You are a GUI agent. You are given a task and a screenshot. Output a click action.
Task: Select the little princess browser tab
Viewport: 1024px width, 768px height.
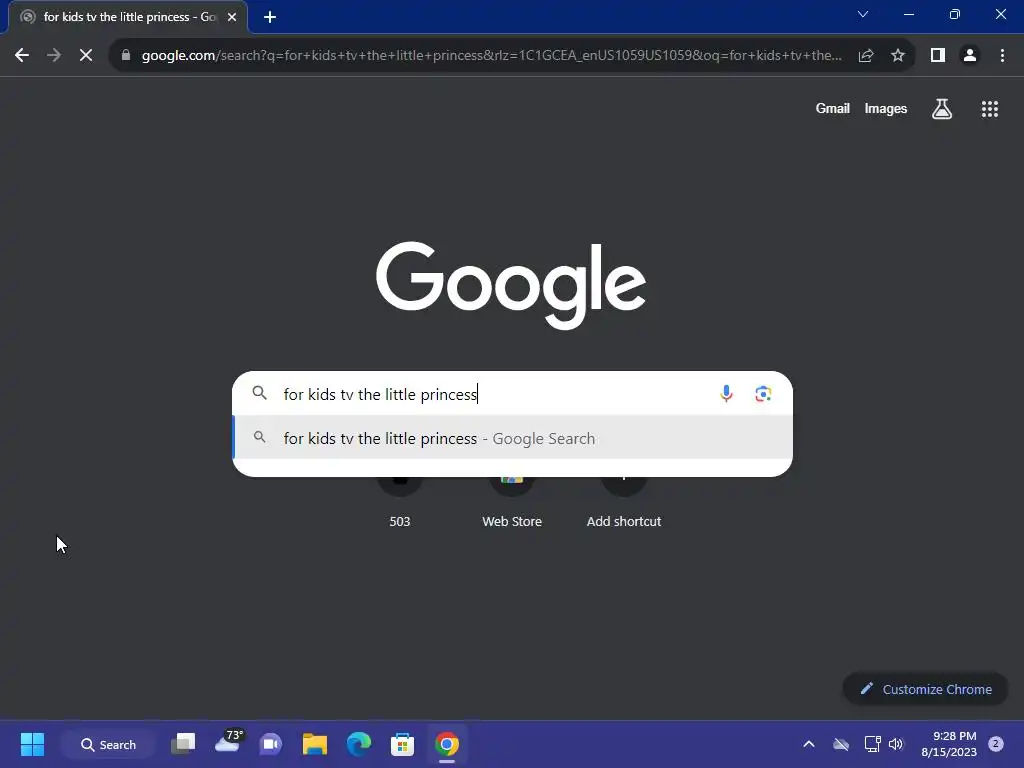pos(128,17)
